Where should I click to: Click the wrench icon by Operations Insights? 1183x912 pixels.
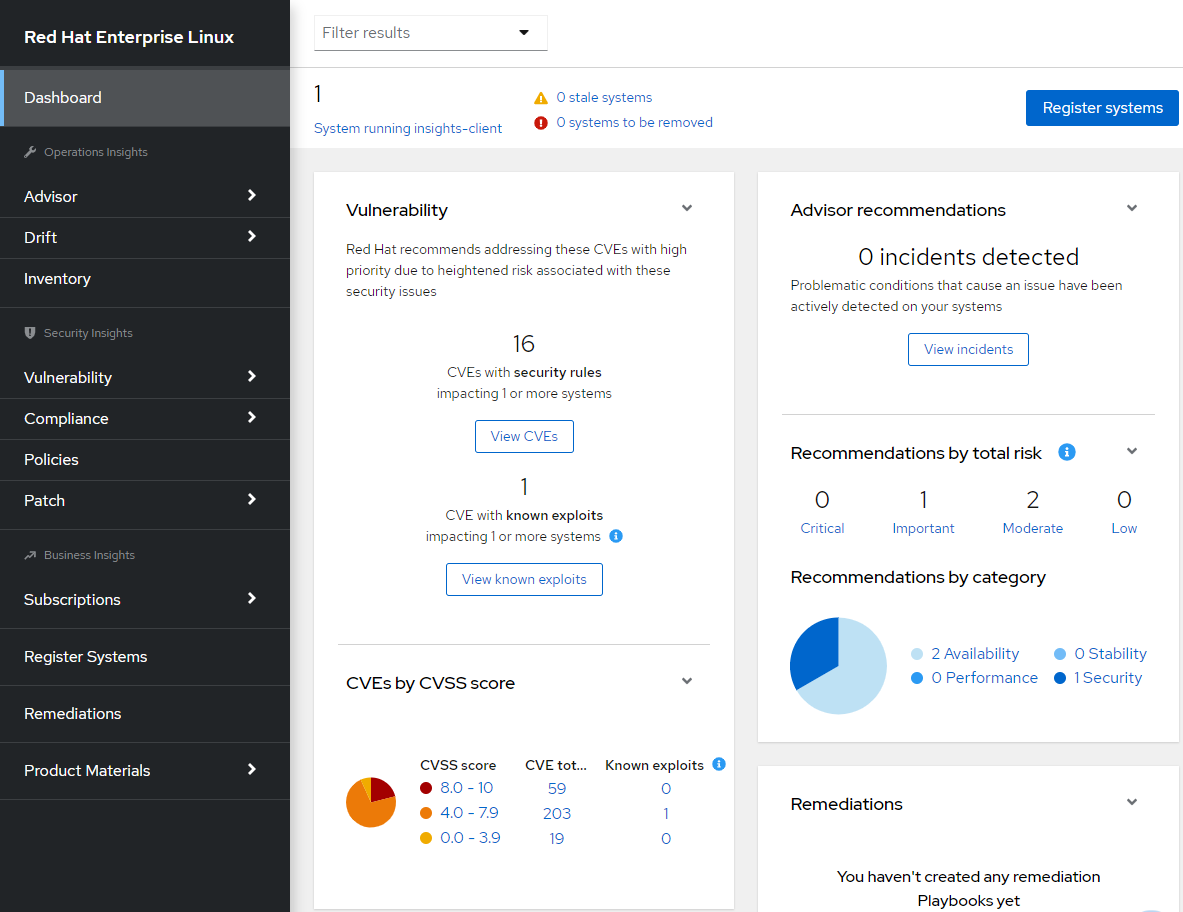click(x=30, y=152)
